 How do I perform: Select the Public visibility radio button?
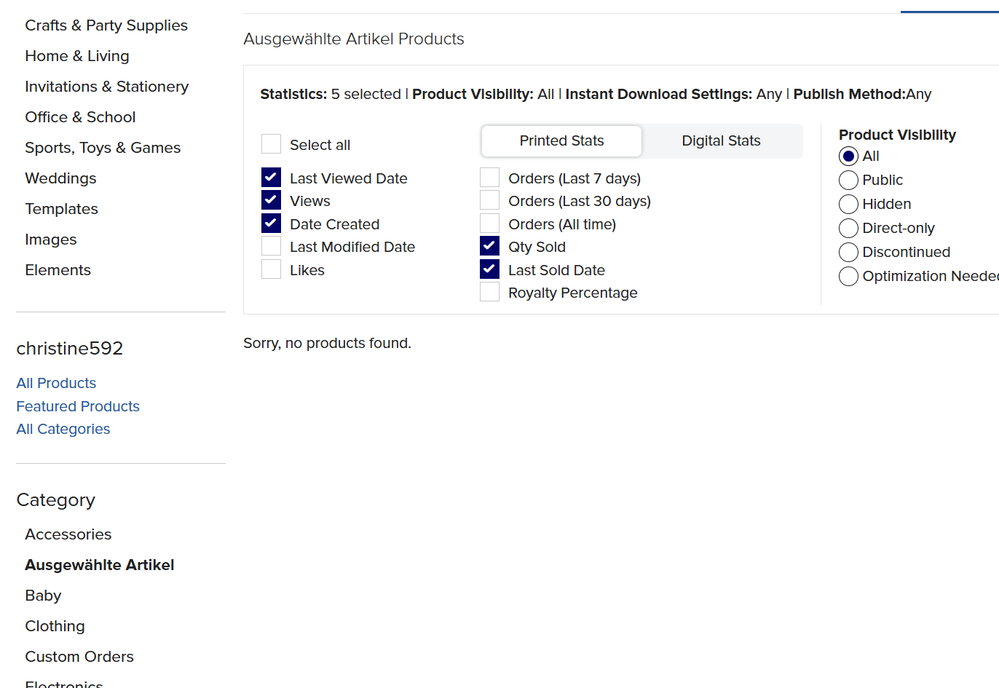pos(849,180)
